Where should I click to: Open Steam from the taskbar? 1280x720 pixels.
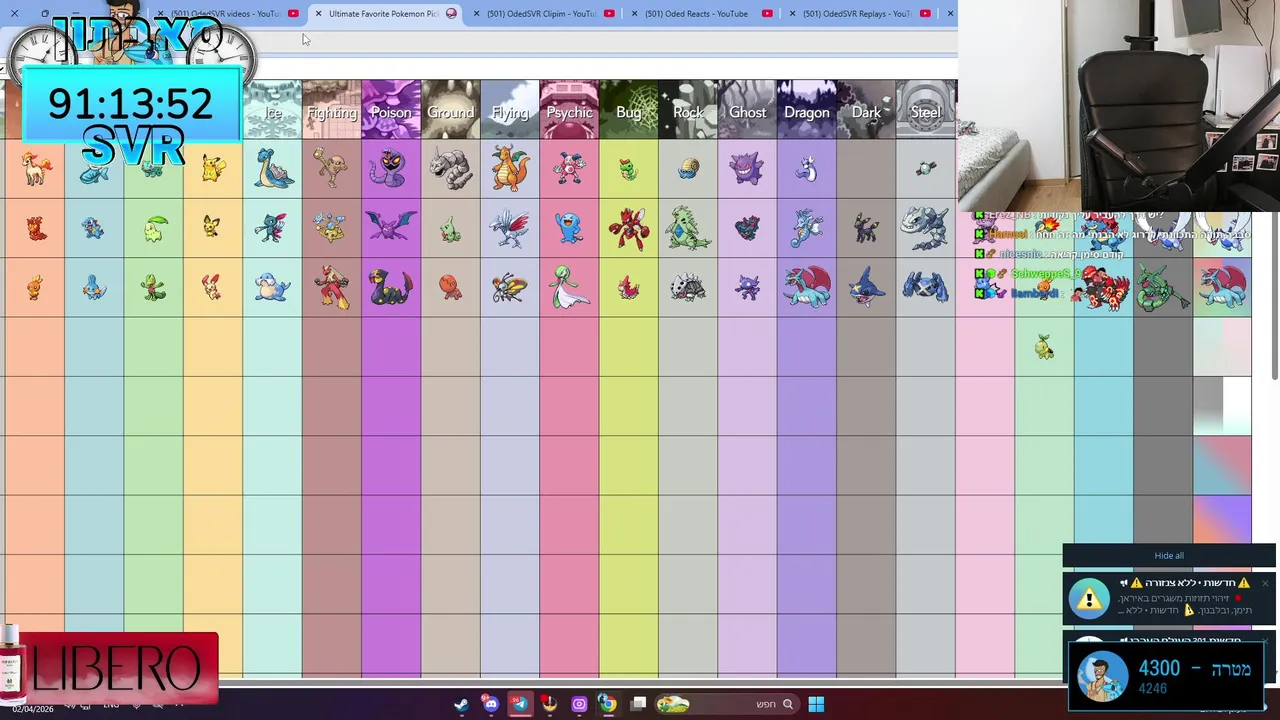click(461, 704)
